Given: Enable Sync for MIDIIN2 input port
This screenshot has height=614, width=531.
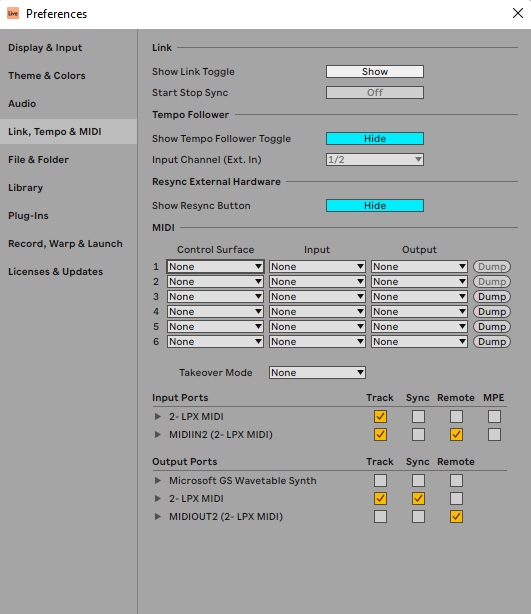Looking at the screenshot, I should (x=418, y=435).
